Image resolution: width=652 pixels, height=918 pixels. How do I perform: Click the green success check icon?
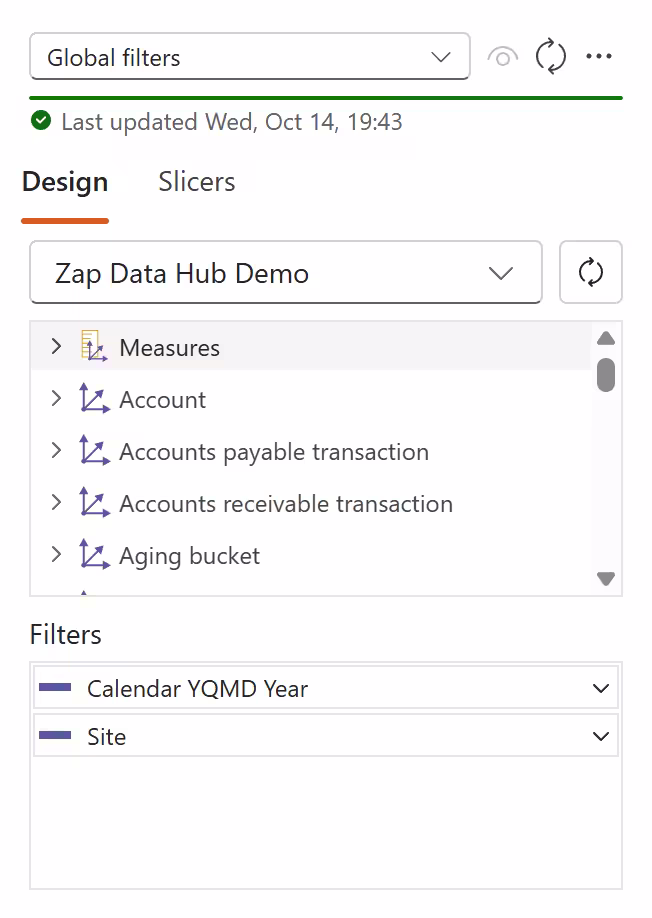coord(41,121)
